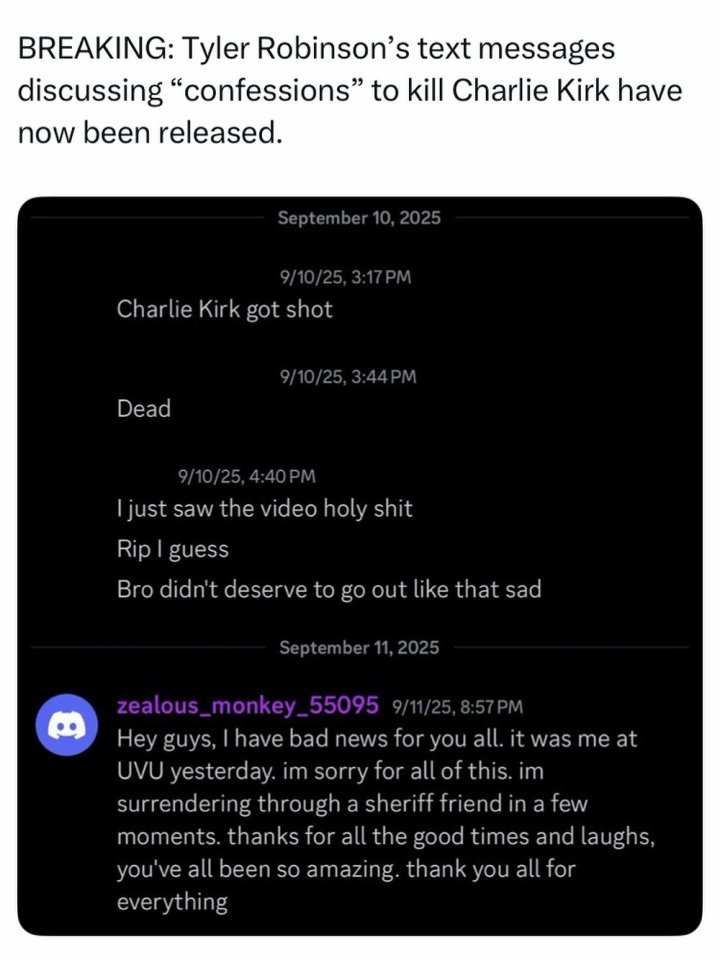Click the Discord logo avatar icon
This screenshot has width=720, height=960.
click(67, 729)
